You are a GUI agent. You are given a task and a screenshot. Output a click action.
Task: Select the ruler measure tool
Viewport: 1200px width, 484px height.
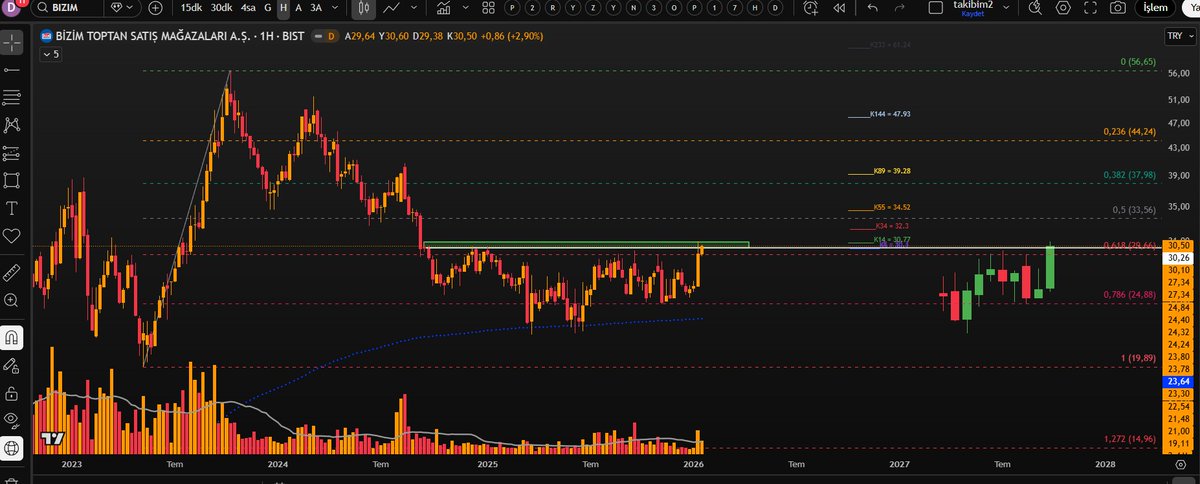click(x=13, y=272)
